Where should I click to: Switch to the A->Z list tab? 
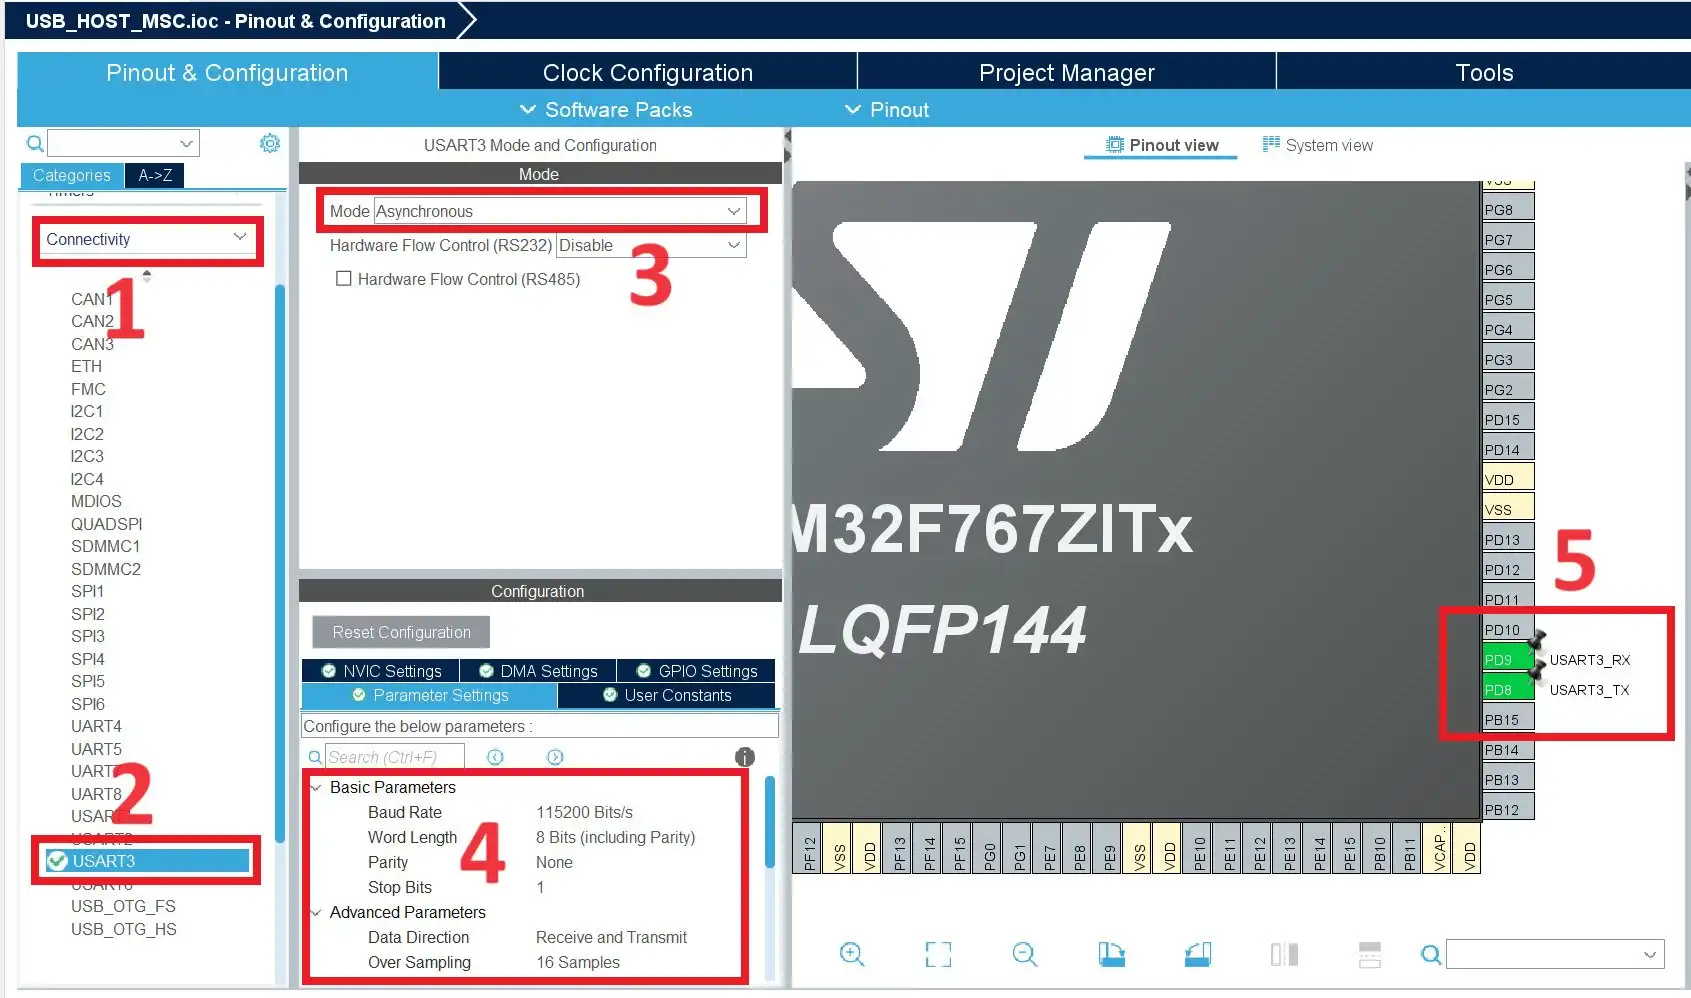pyautogui.click(x=155, y=175)
